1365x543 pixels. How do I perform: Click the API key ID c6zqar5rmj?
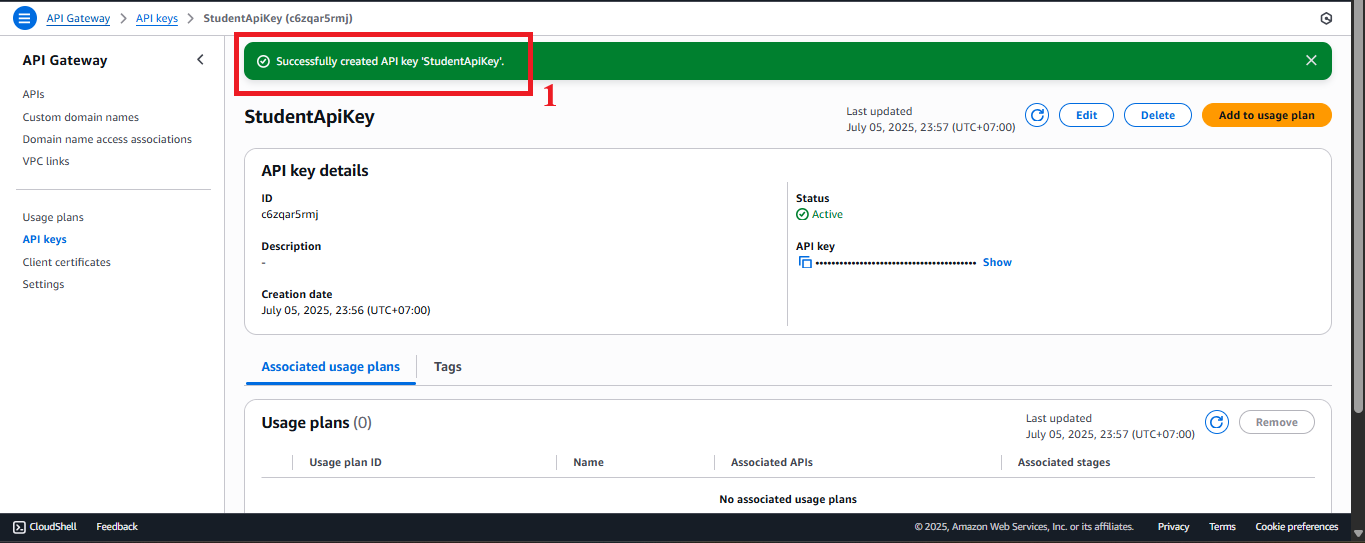[290, 214]
